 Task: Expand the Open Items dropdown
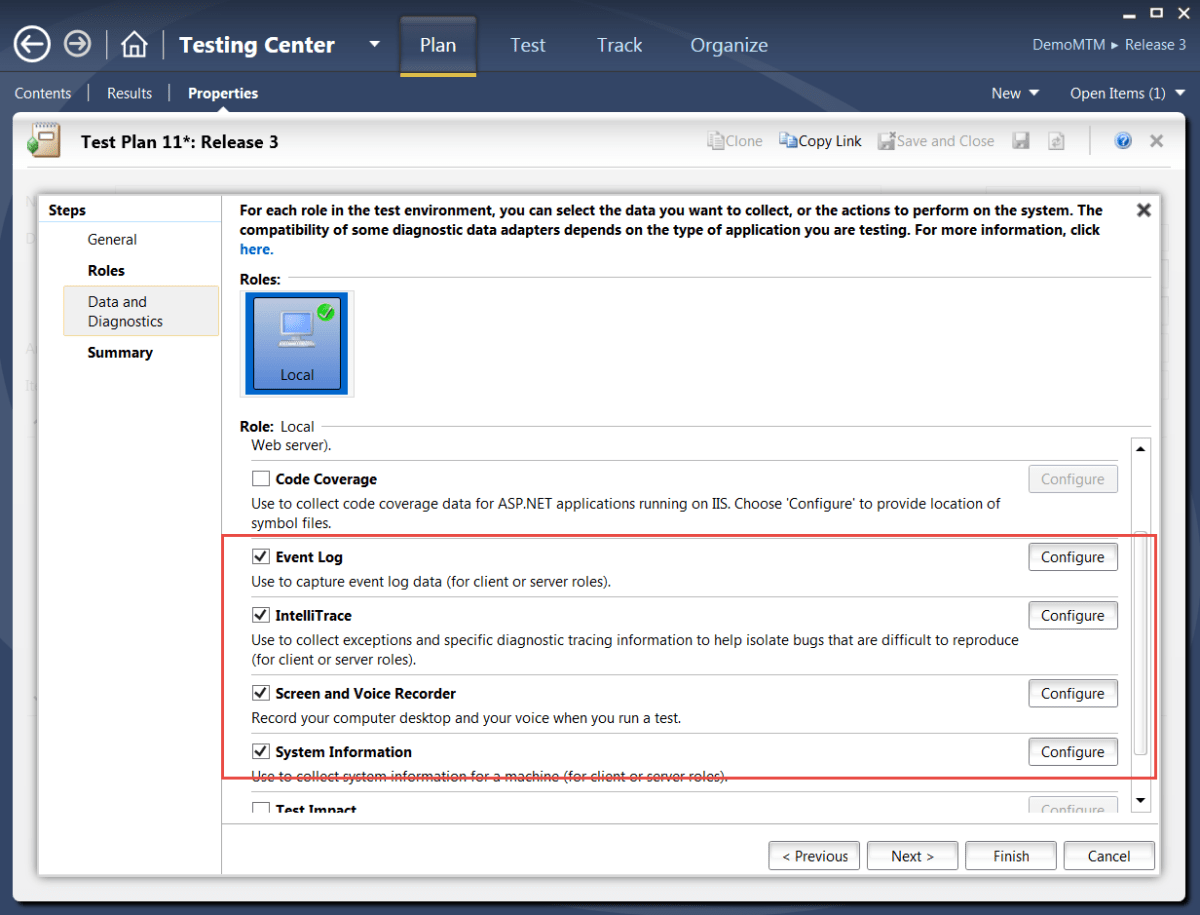(x=1127, y=92)
